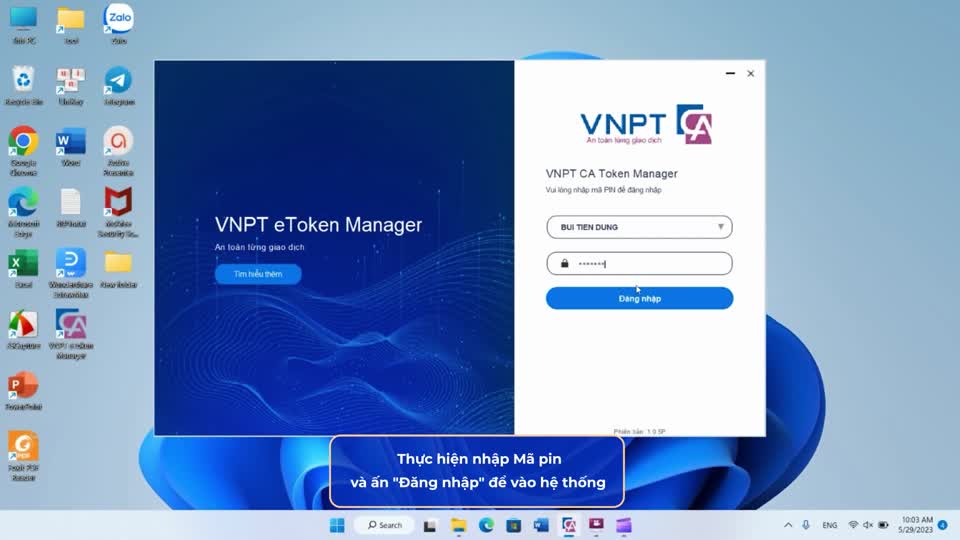Show hidden system tray icons chevron
This screenshot has height=540, width=960.
(788, 525)
